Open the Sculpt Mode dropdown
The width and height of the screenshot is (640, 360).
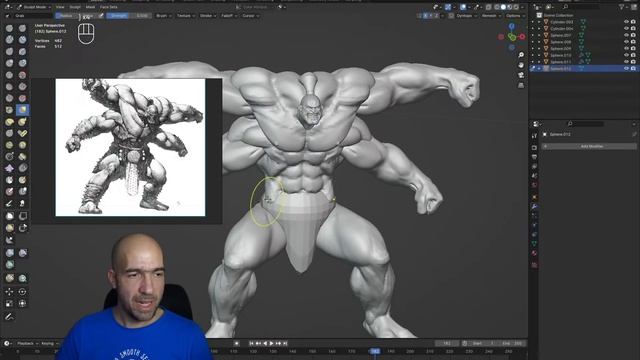tap(34, 7)
